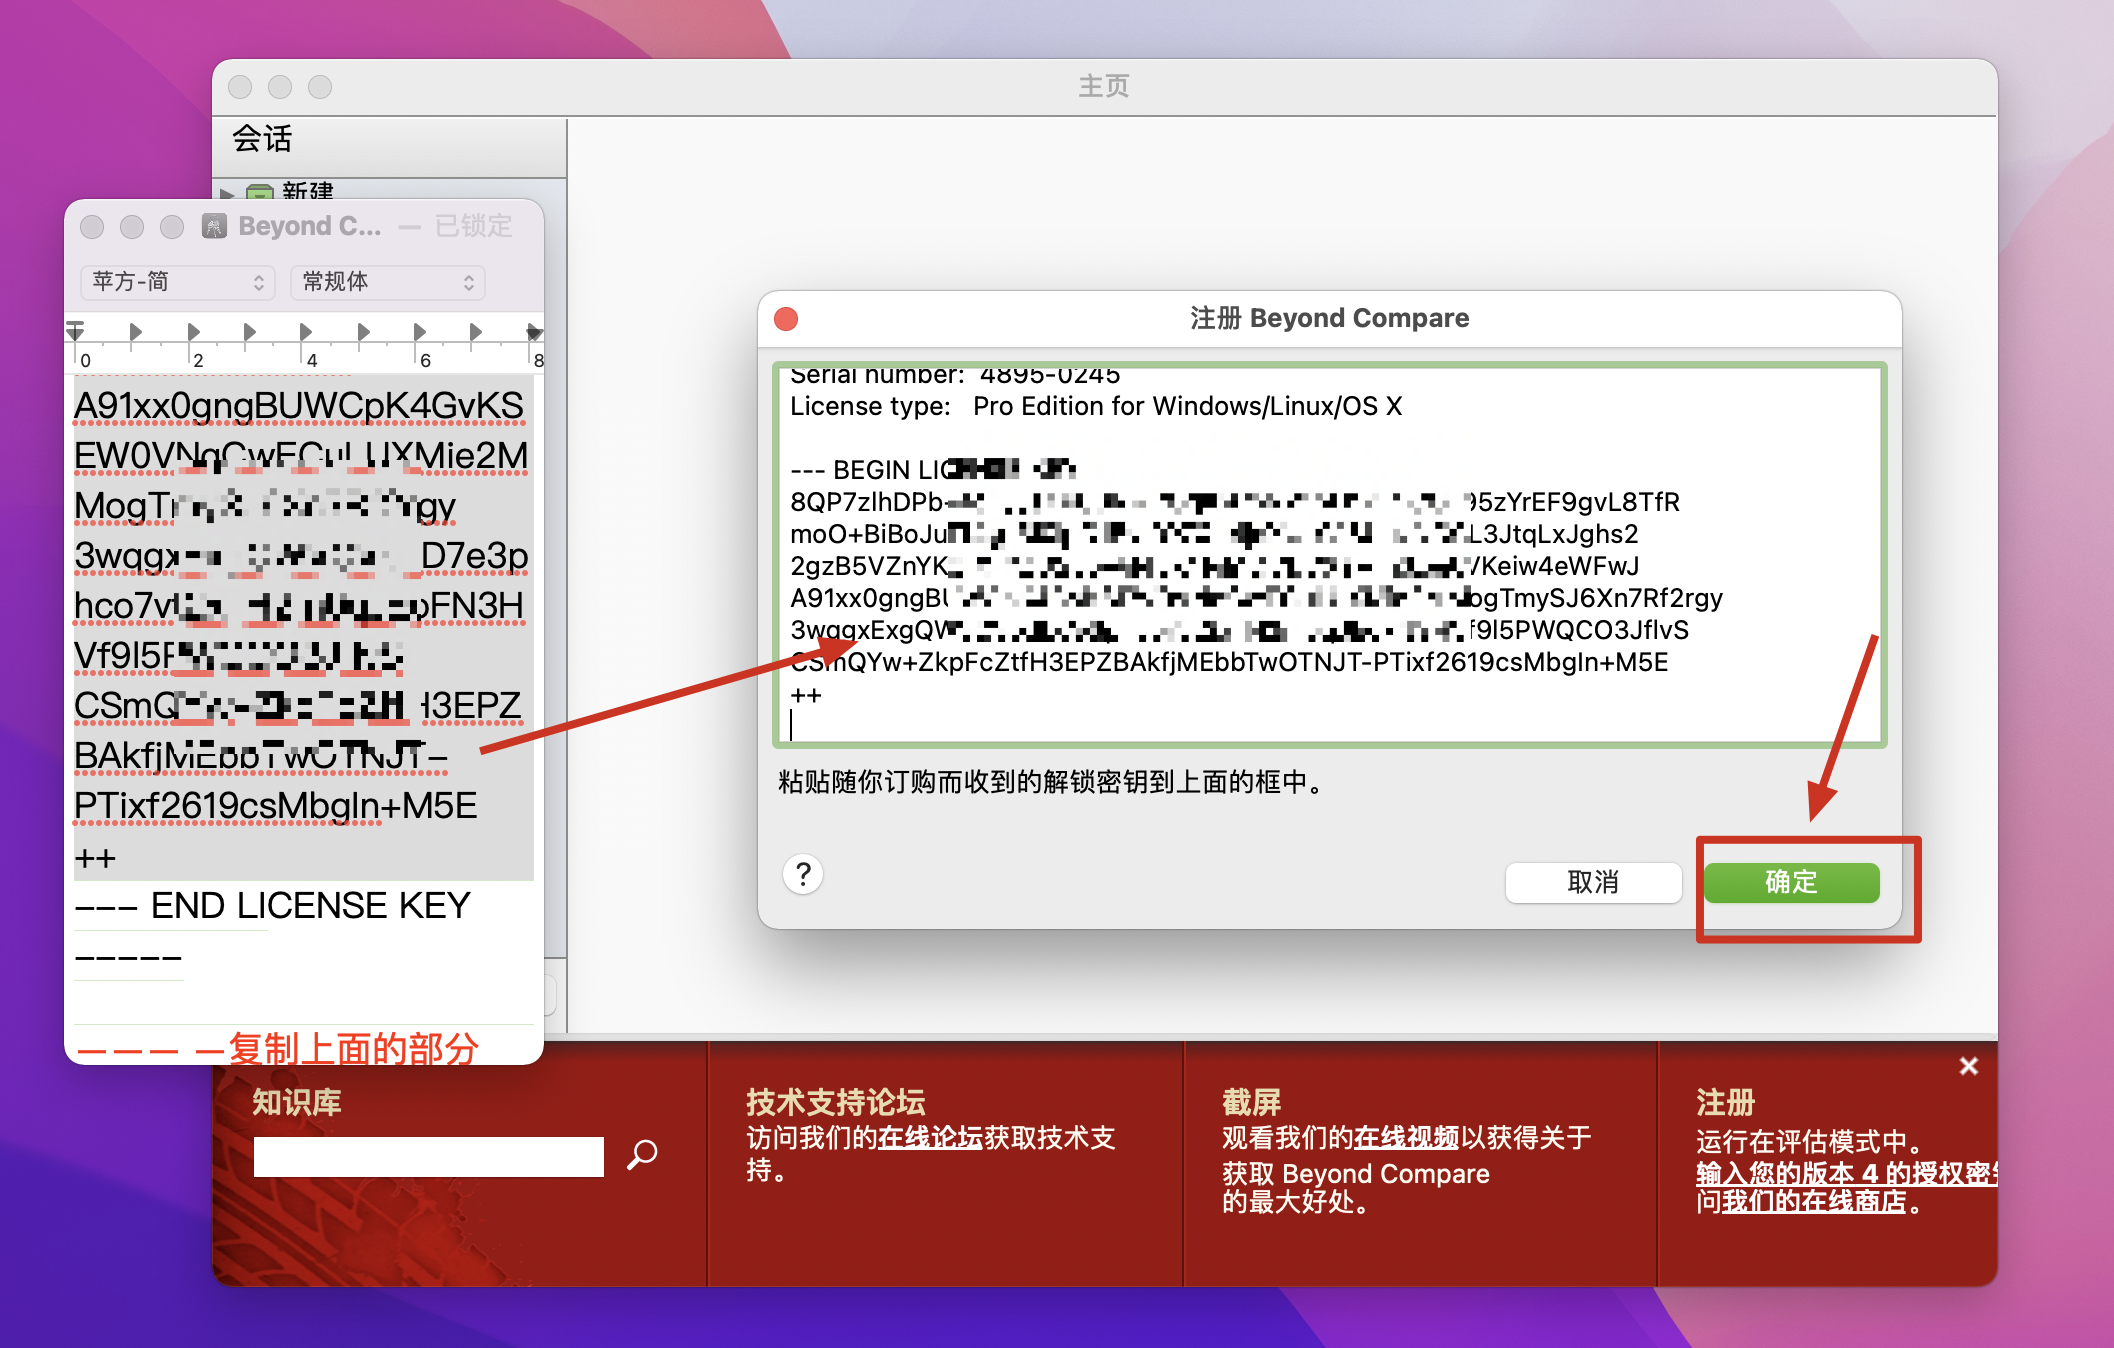
Task: Click the right margin marker on ruler
Action: 535,332
